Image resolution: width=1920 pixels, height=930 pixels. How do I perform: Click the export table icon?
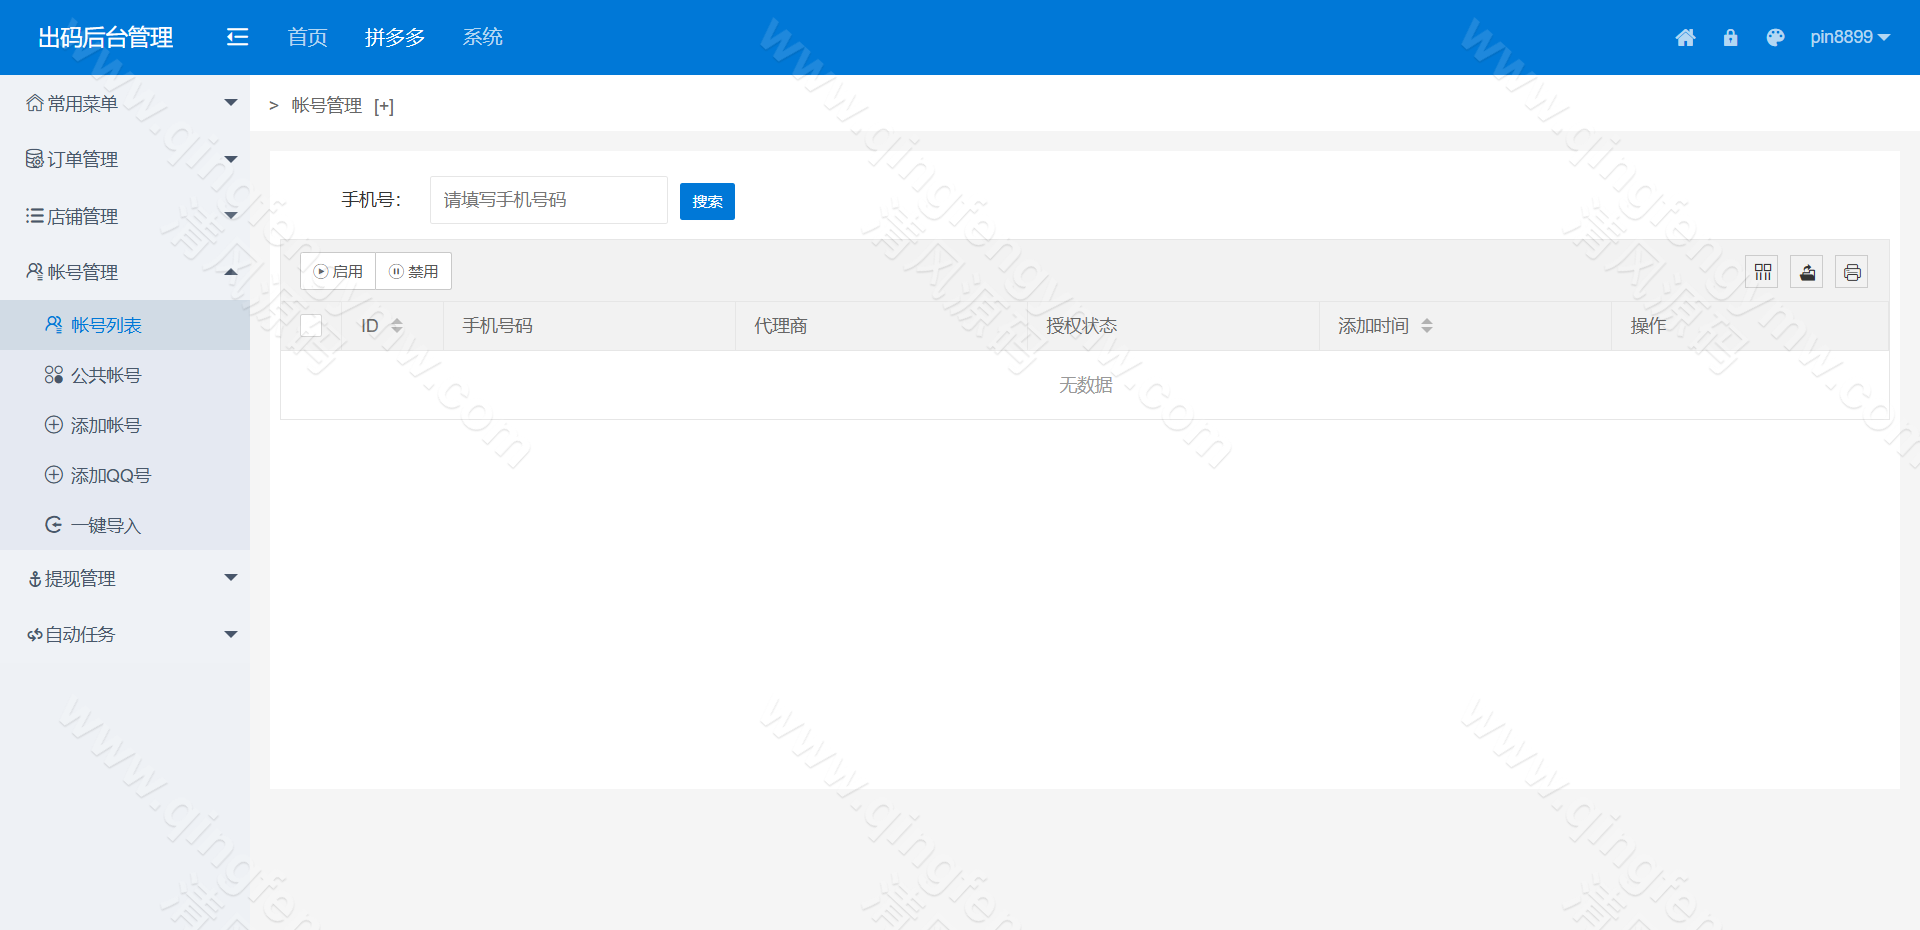point(1807,272)
